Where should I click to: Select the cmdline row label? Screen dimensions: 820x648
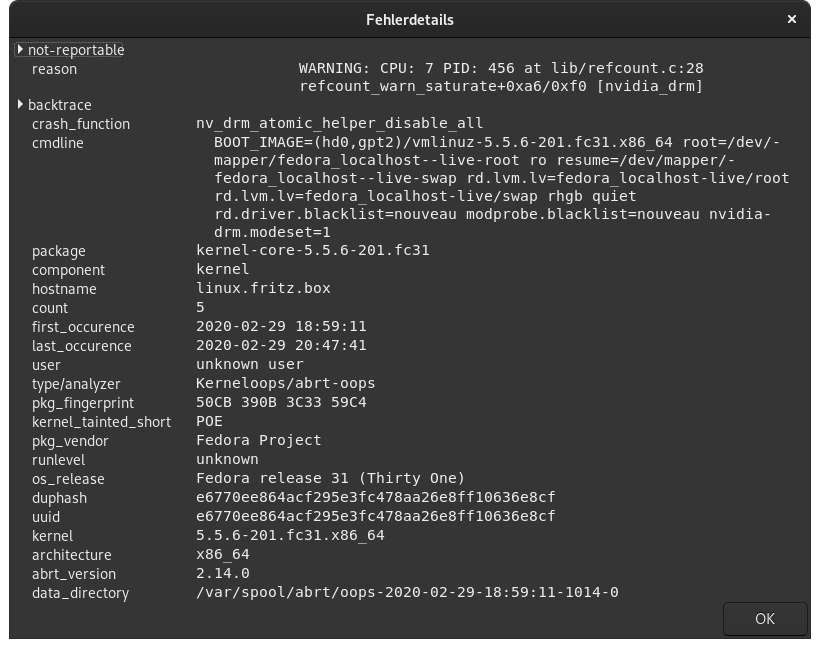(x=58, y=143)
